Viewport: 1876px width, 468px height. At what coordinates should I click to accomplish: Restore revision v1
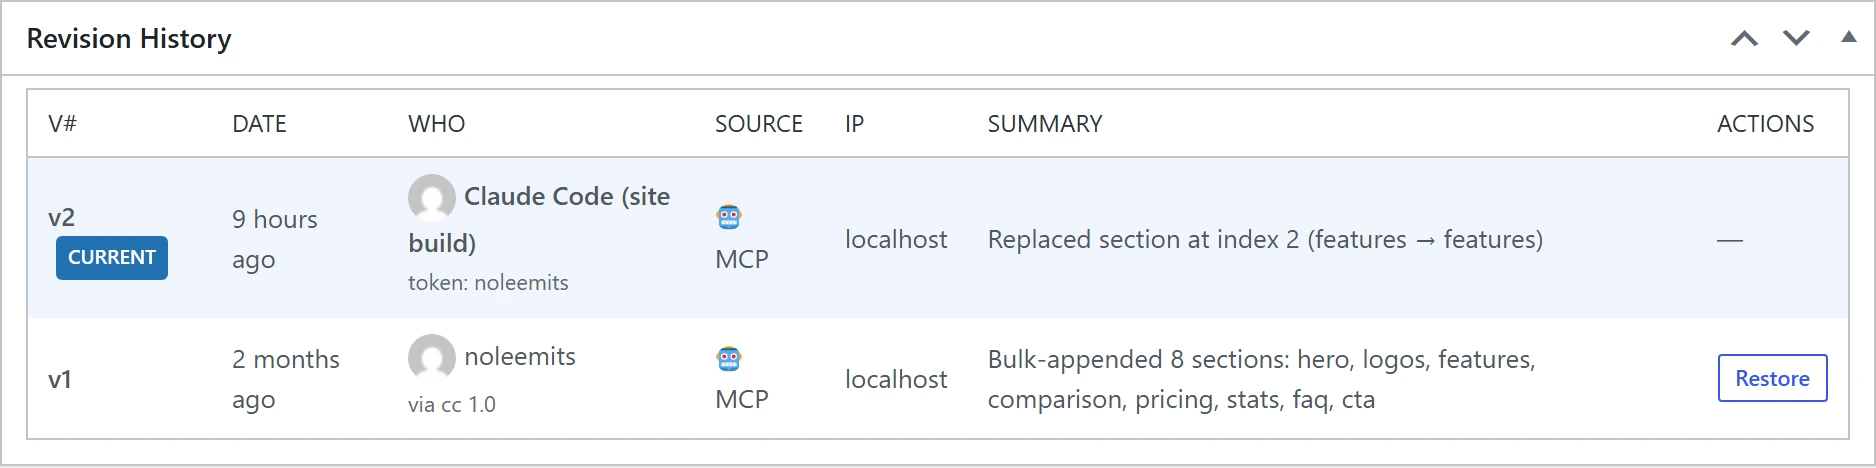1772,378
